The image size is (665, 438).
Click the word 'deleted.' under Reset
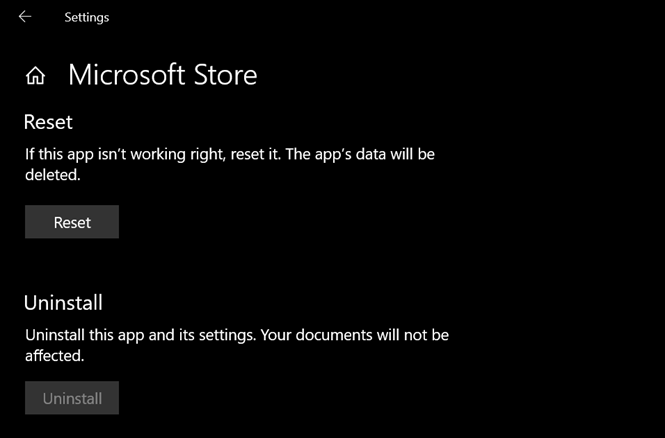53,175
